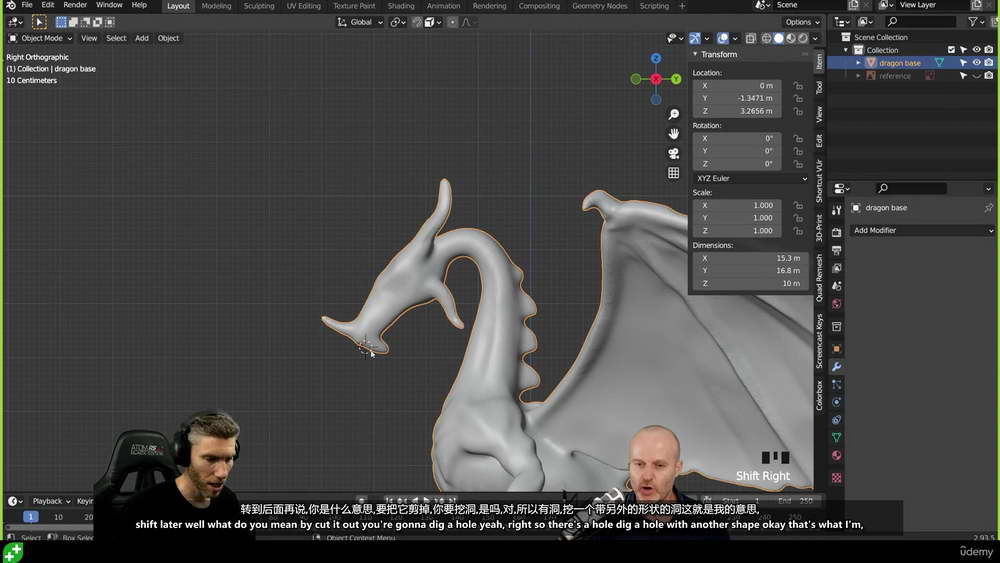Disable dragon base render camera icon
The image size is (1000, 563).
tap(989, 62)
